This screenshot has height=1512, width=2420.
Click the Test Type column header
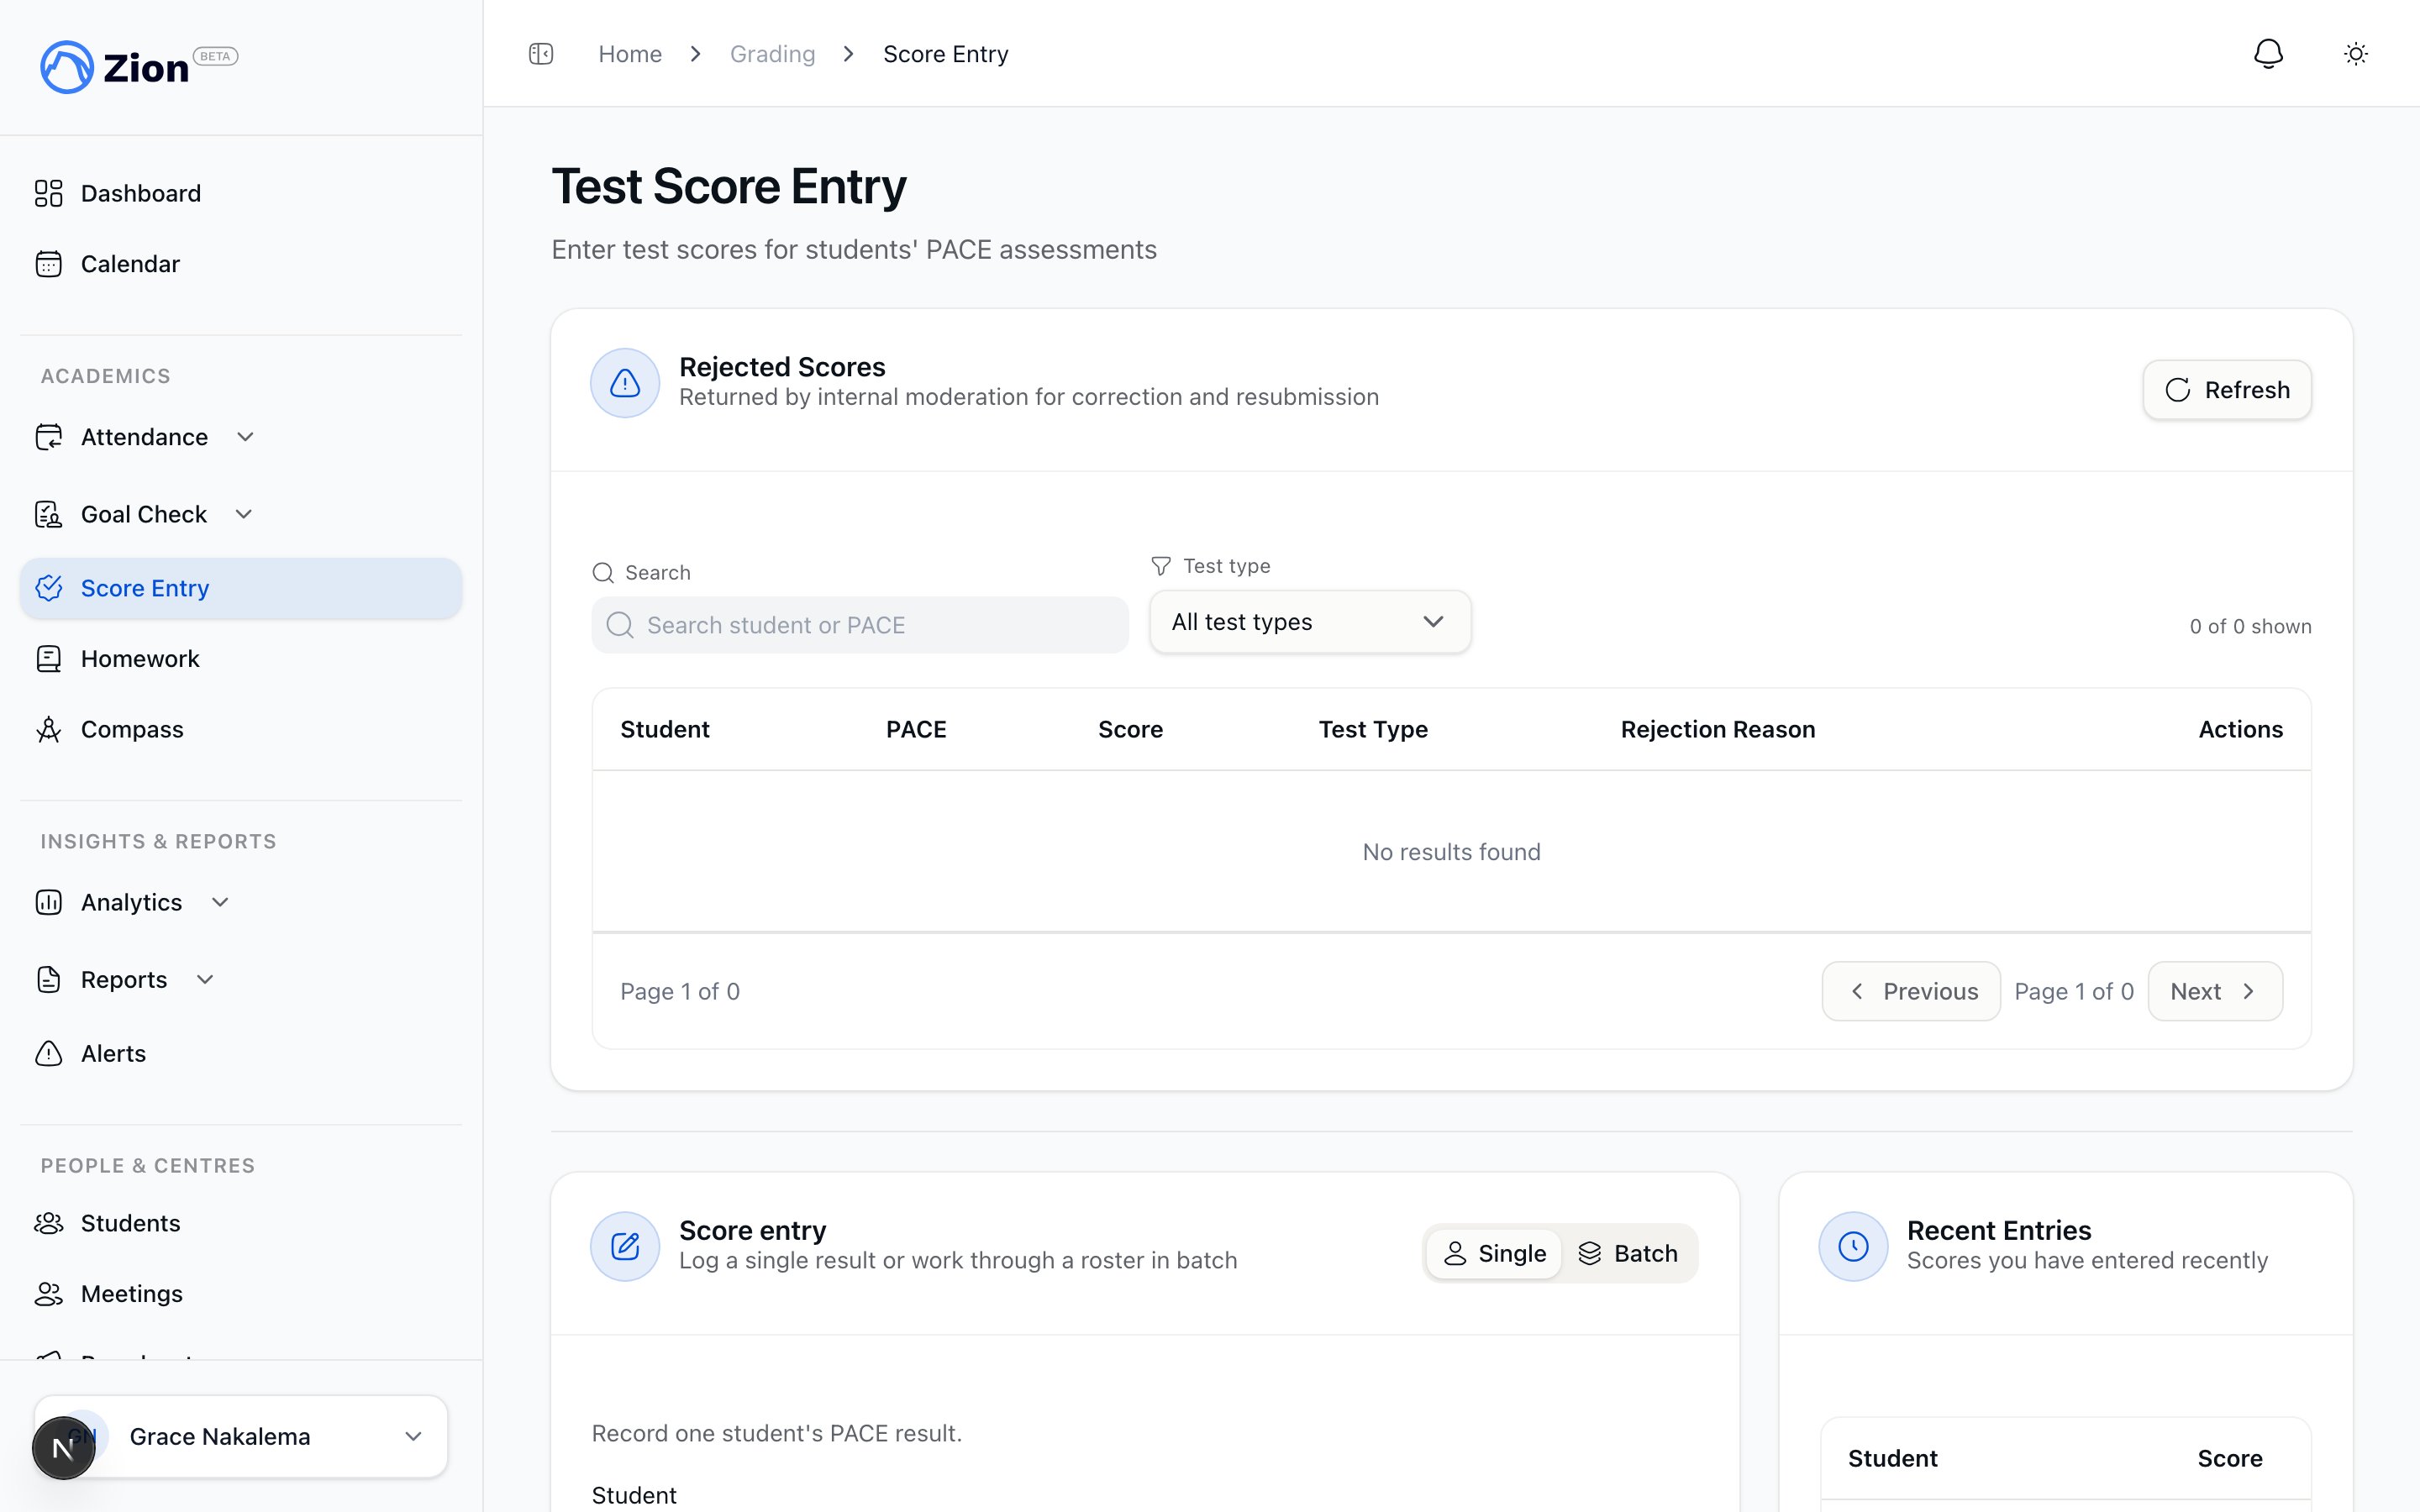(x=1373, y=730)
